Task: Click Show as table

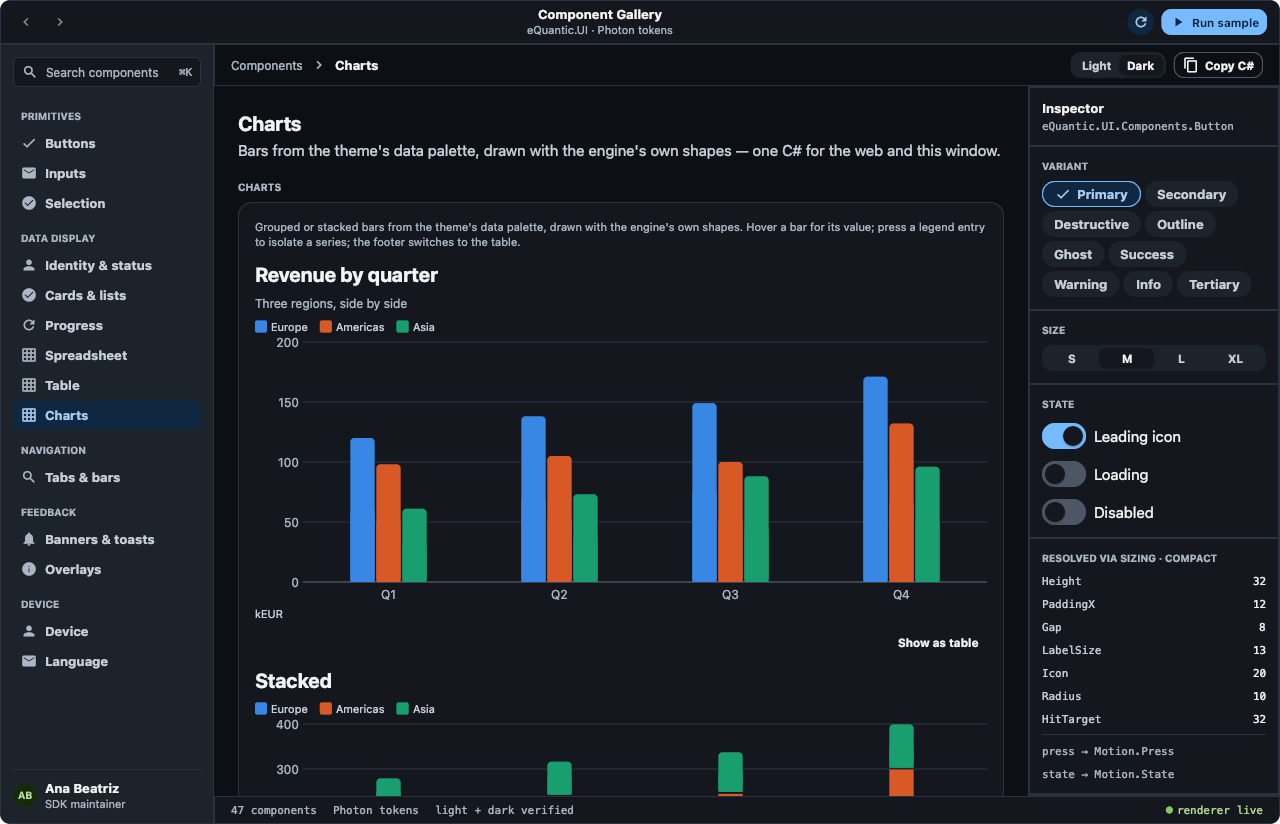Action: (938, 643)
